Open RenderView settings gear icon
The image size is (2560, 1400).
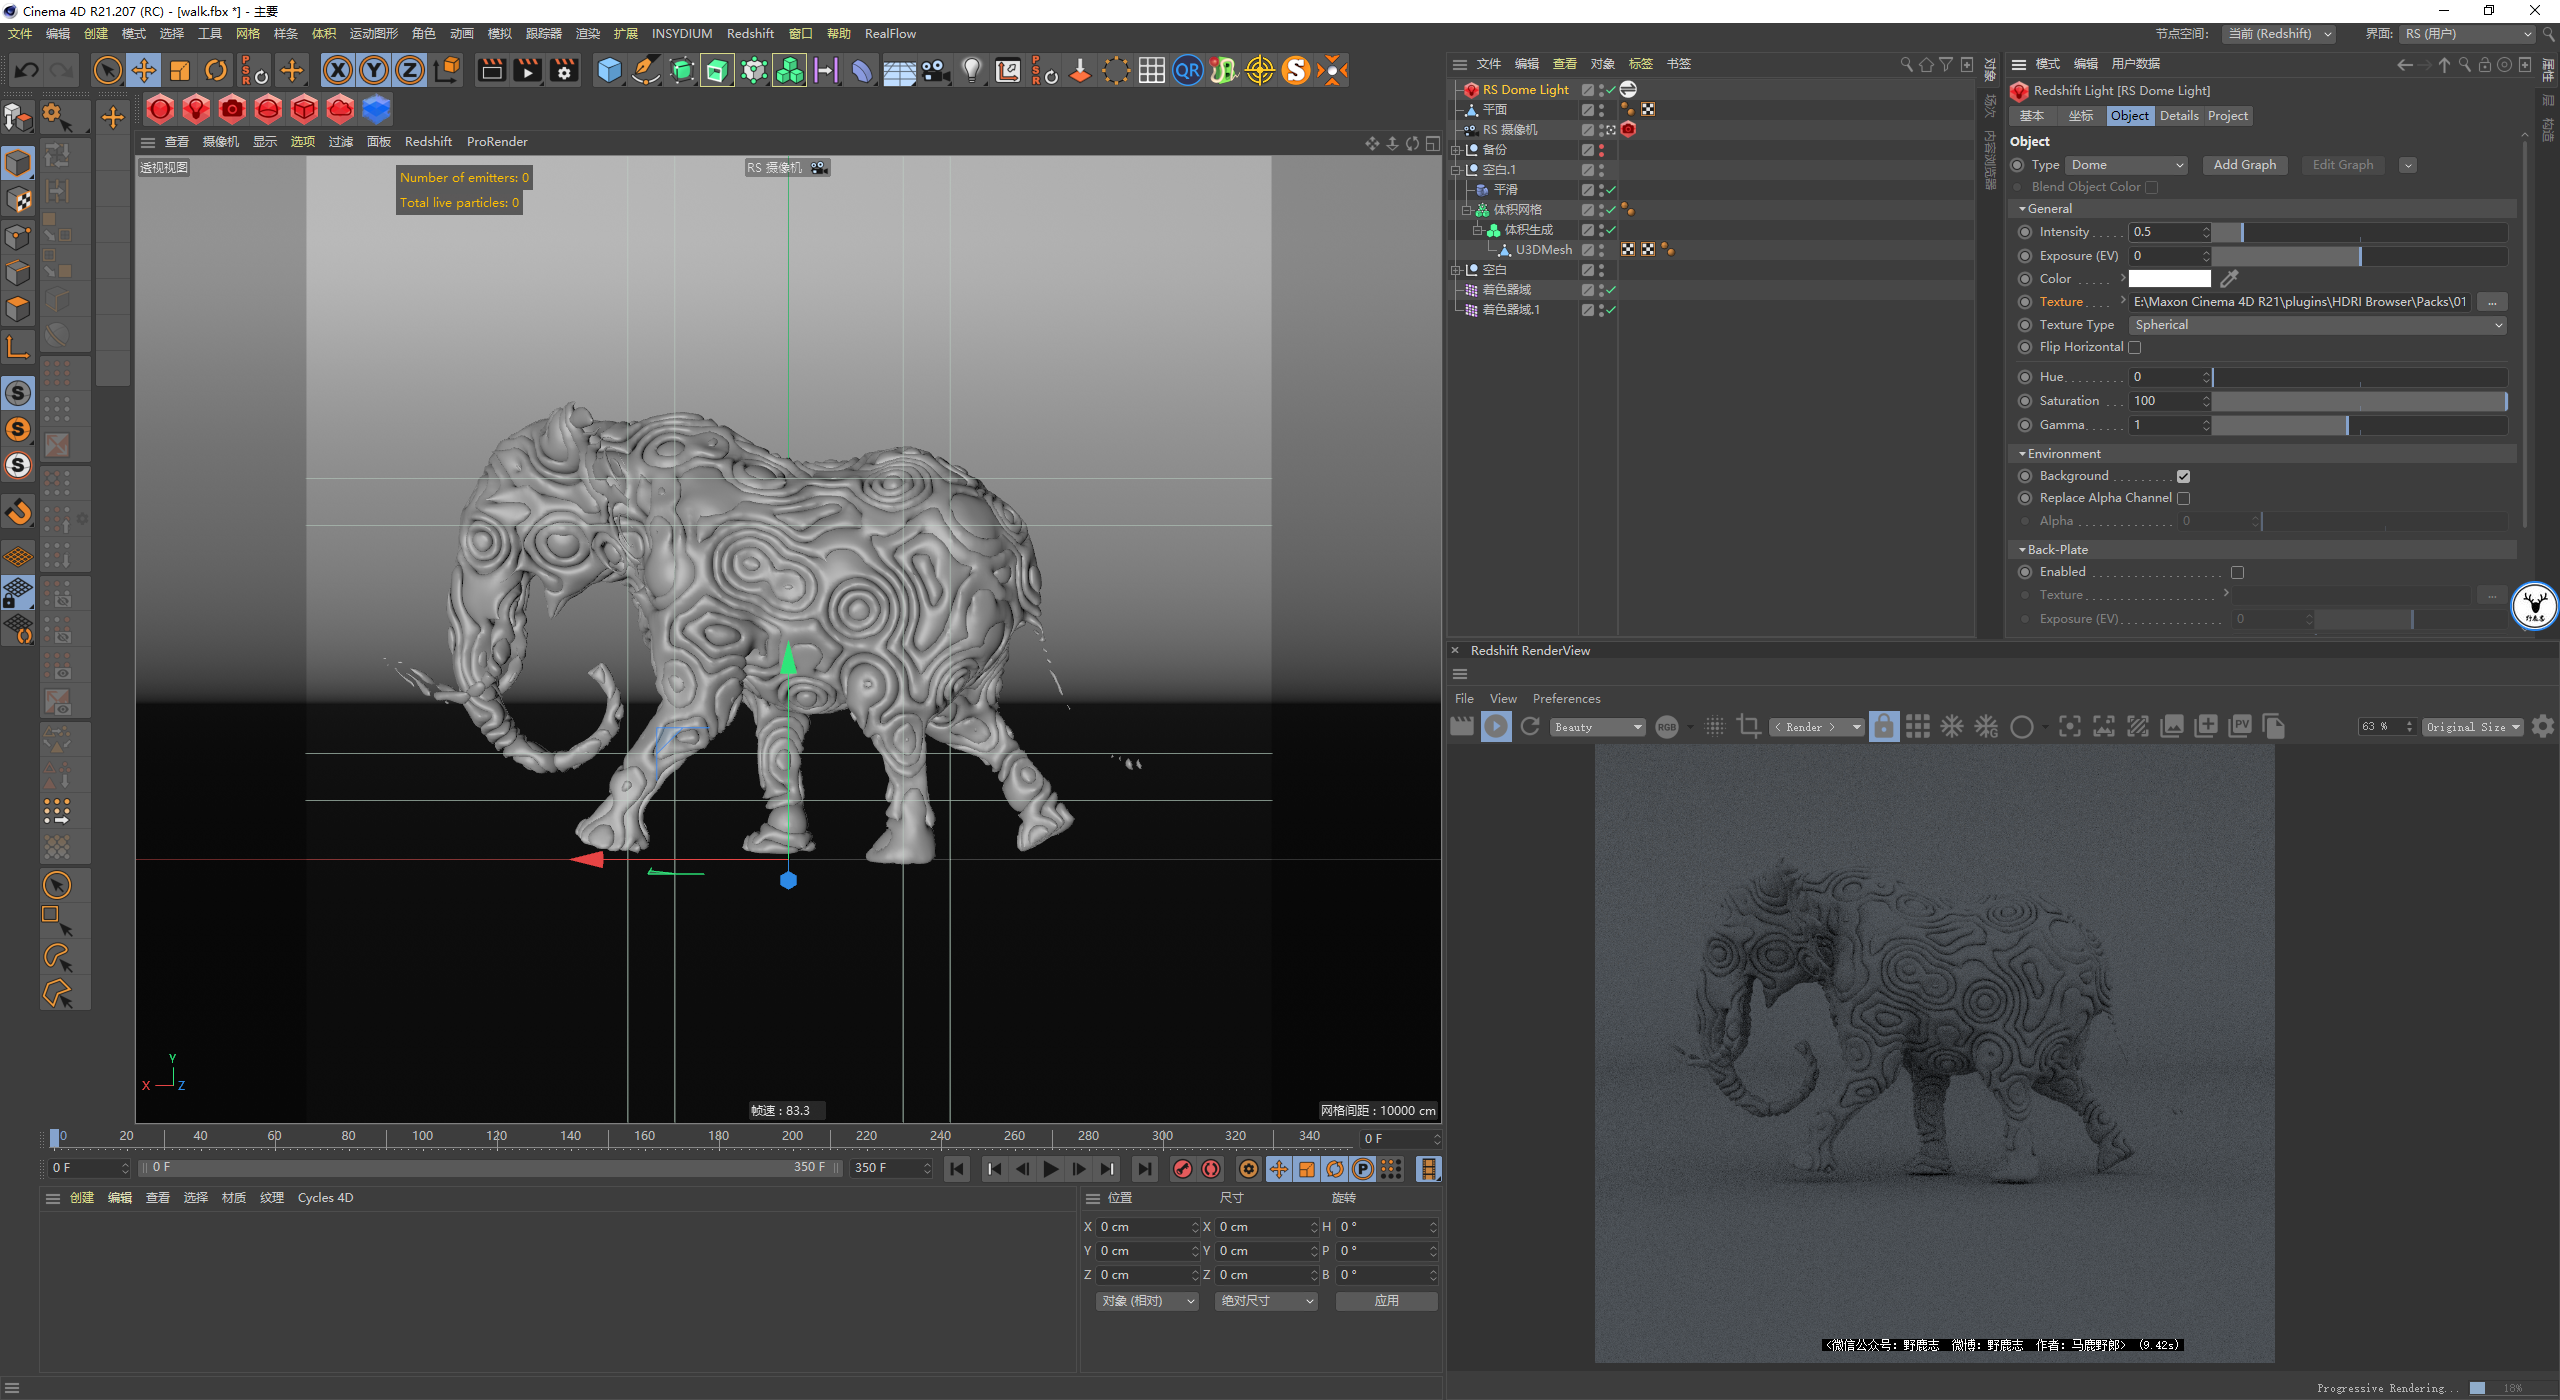pos(2542,727)
